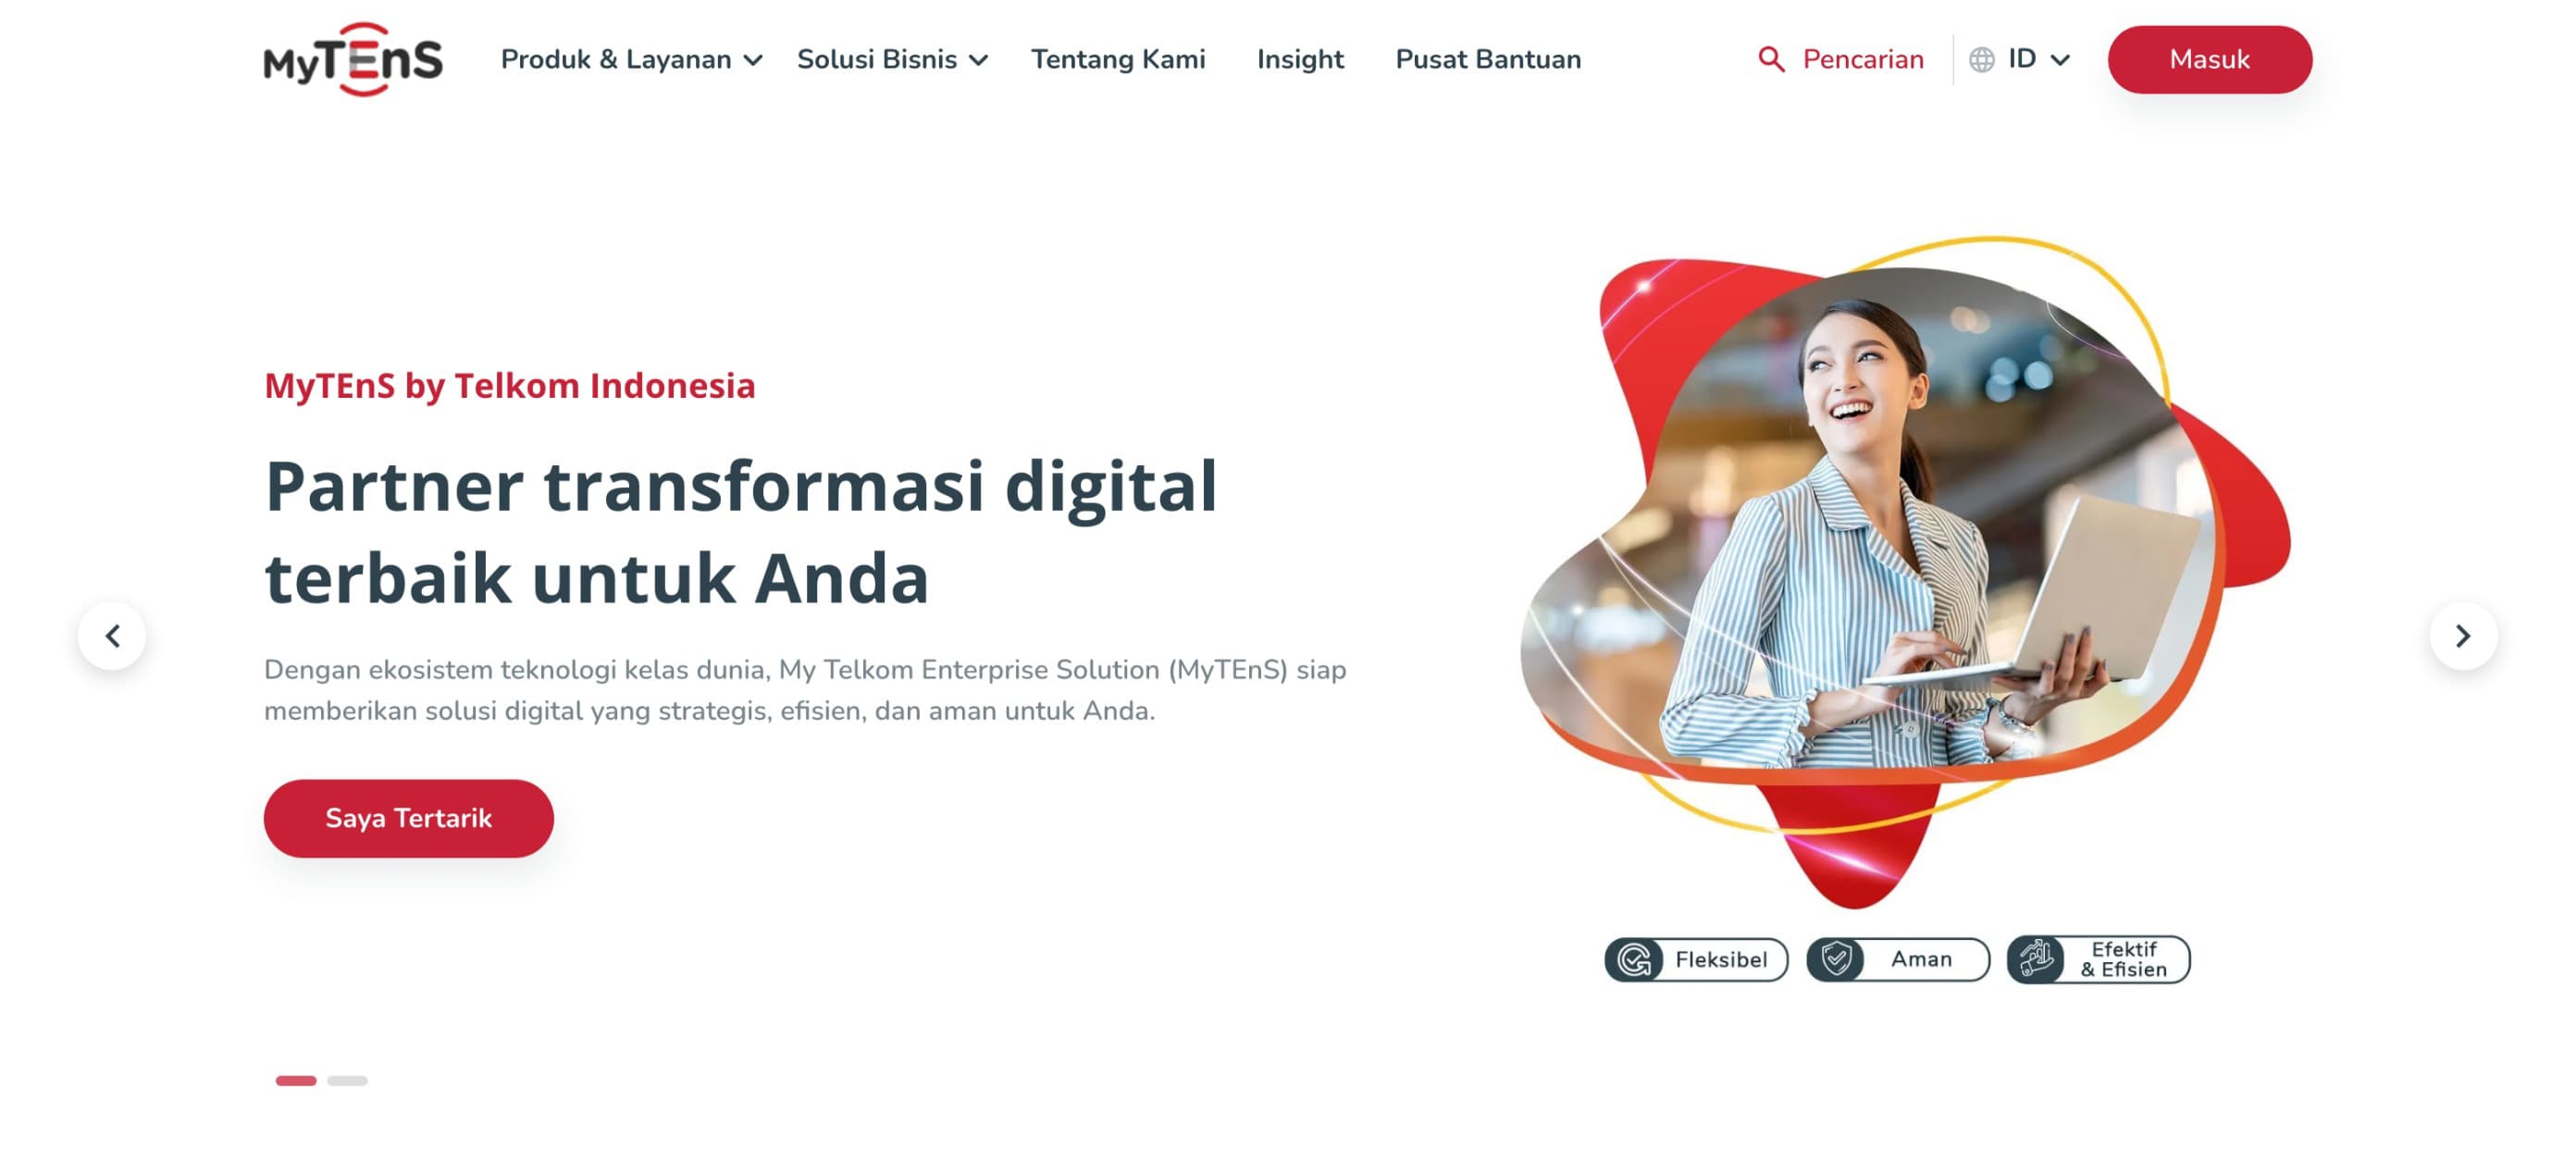This screenshot has width=2576, height=1149.
Task: Expand the Produk & Layanan dropdown
Action: pyautogui.click(x=631, y=56)
